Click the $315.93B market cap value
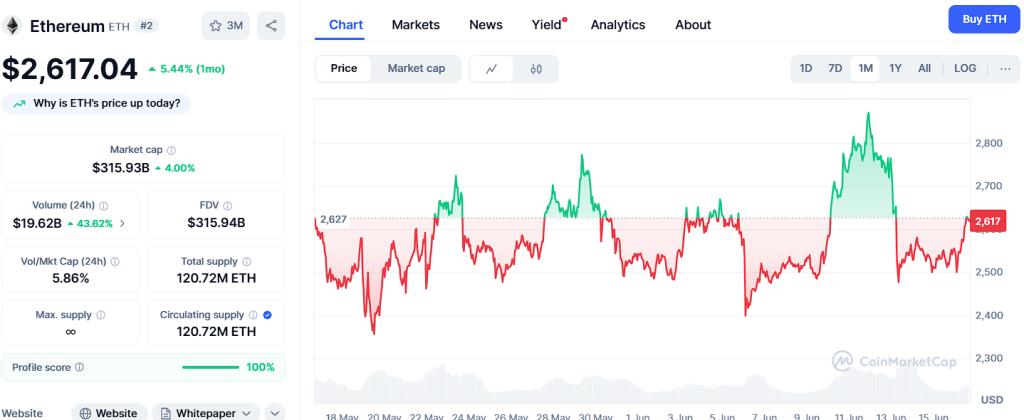This screenshot has width=1024, height=420. click(121, 168)
